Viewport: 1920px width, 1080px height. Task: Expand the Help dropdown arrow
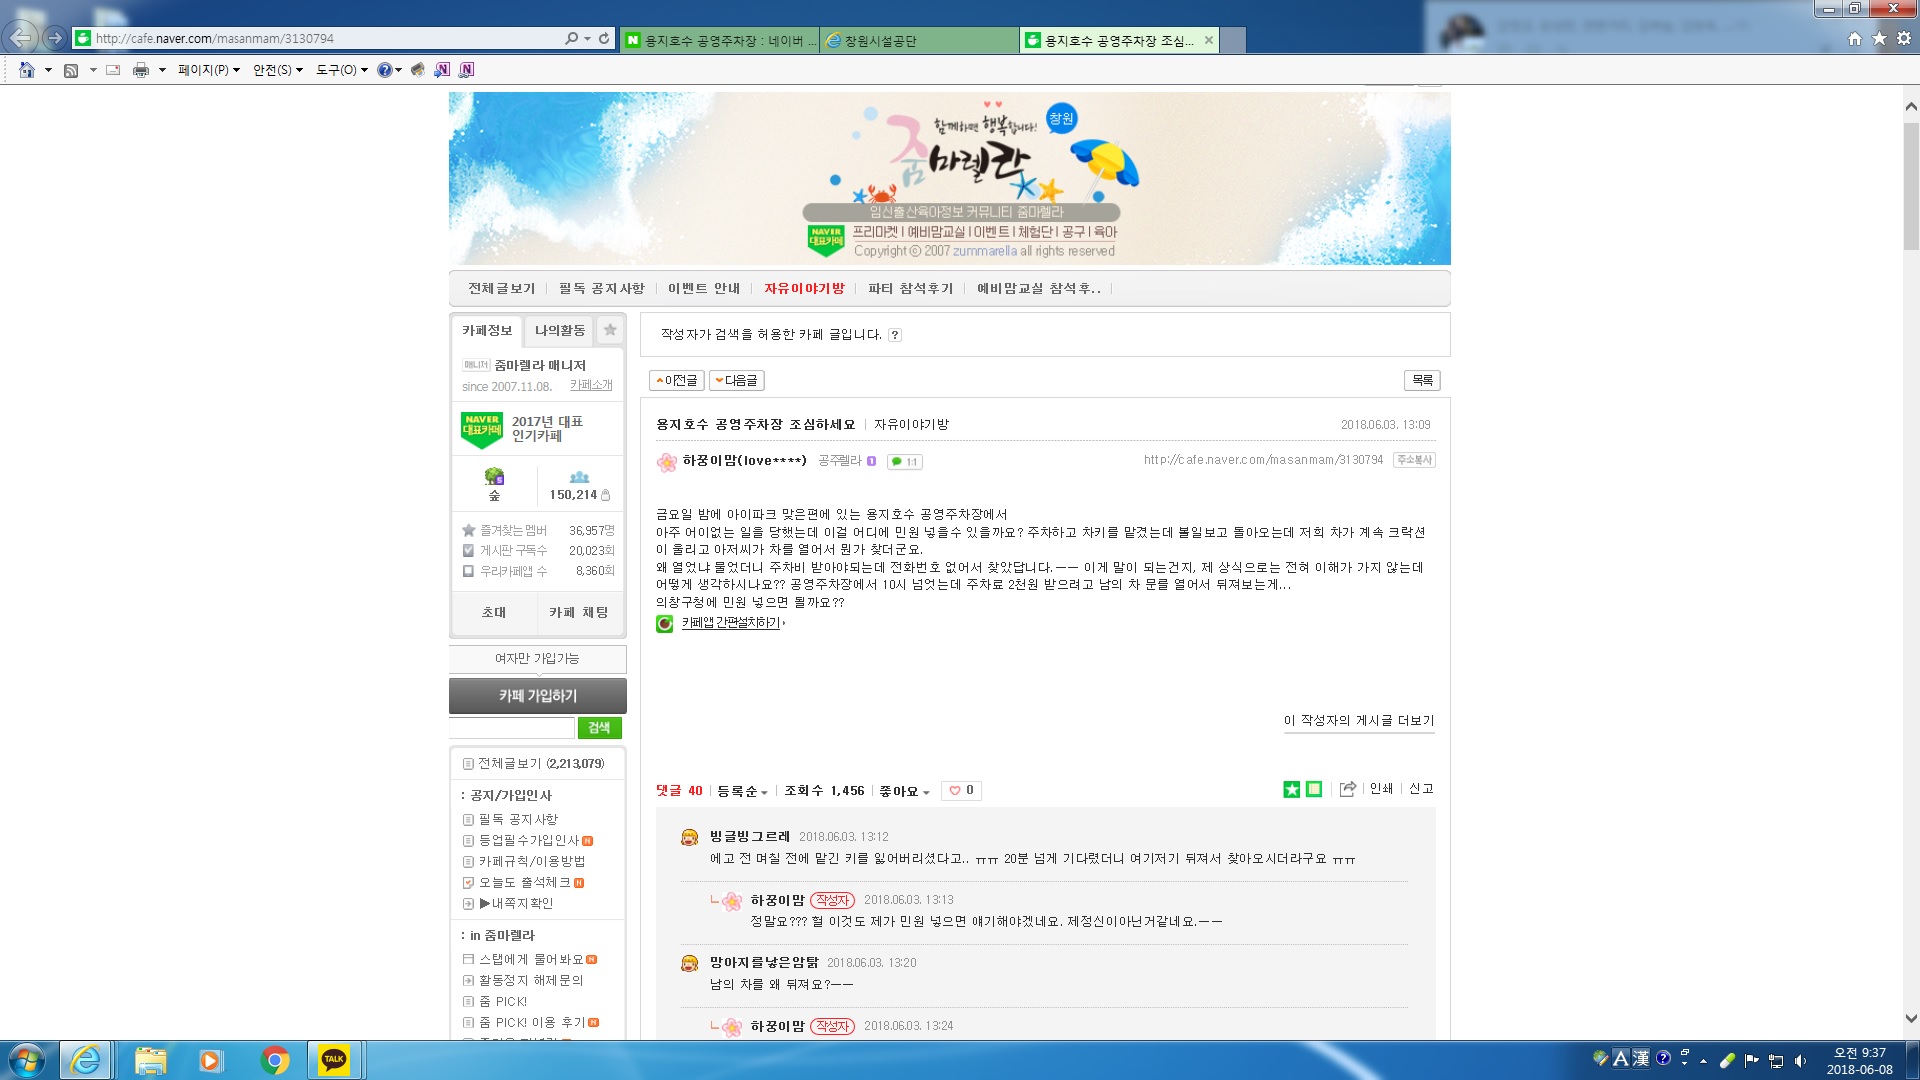tap(398, 70)
